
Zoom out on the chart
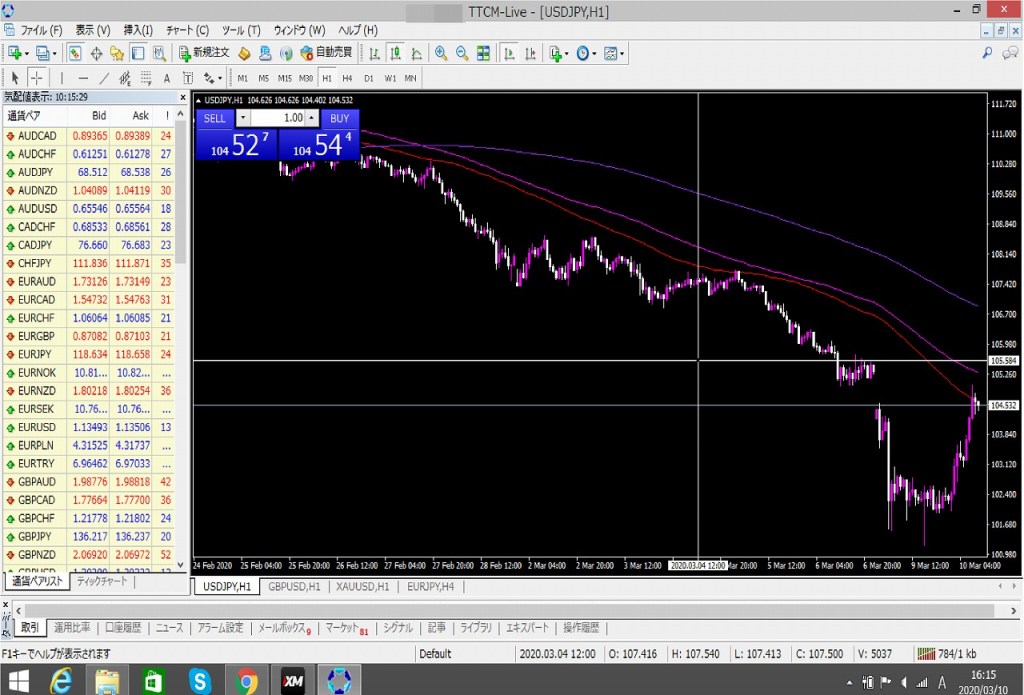[x=462, y=53]
